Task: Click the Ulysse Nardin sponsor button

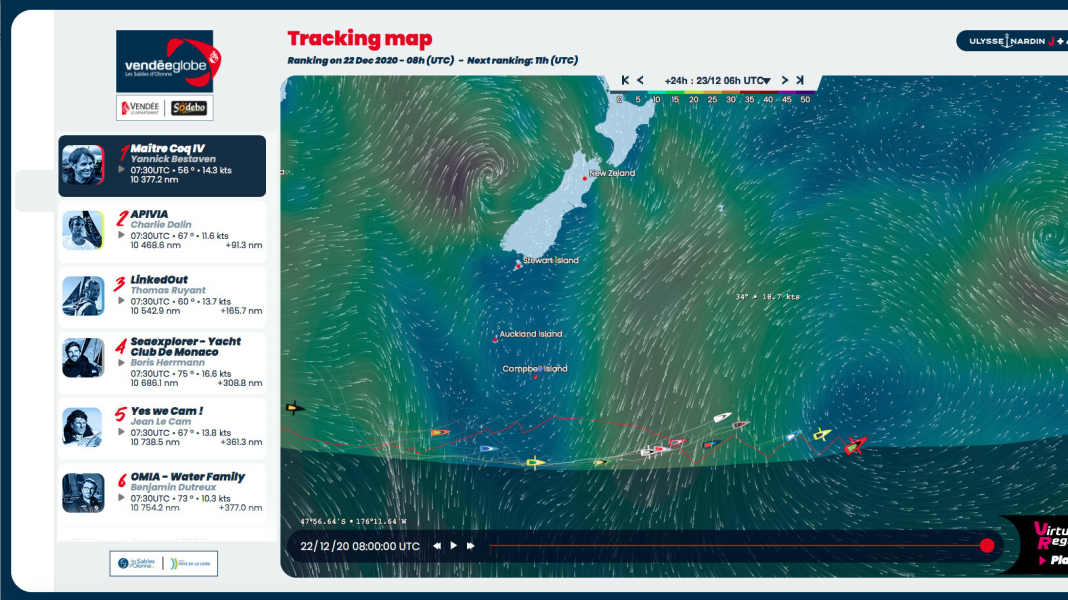Action: click(1012, 42)
